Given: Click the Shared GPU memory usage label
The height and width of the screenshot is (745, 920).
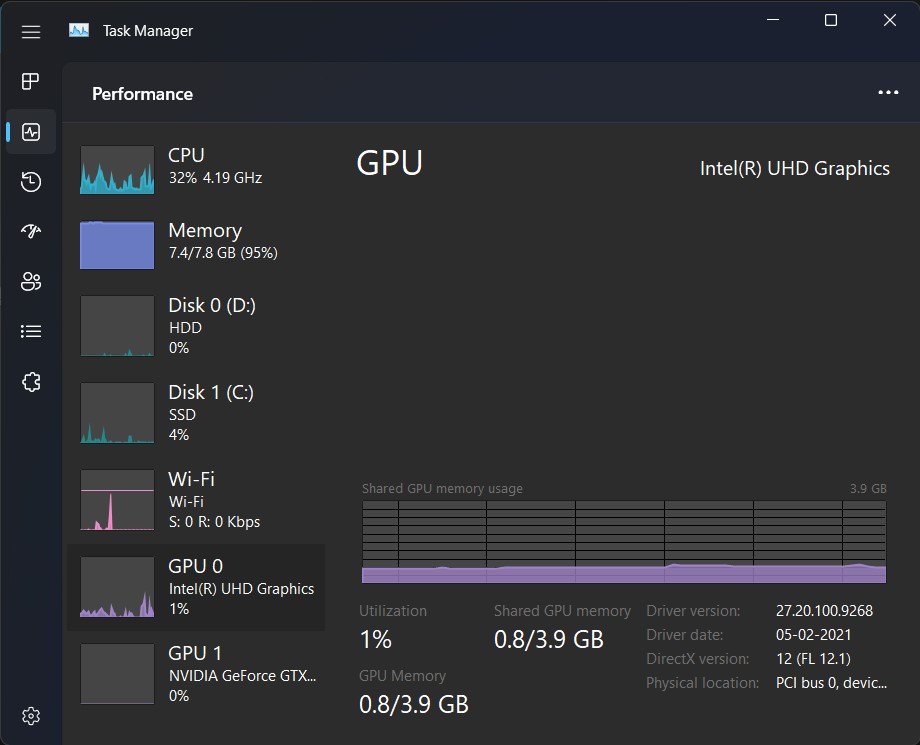Looking at the screenshot, I should (x=442, y=489).
